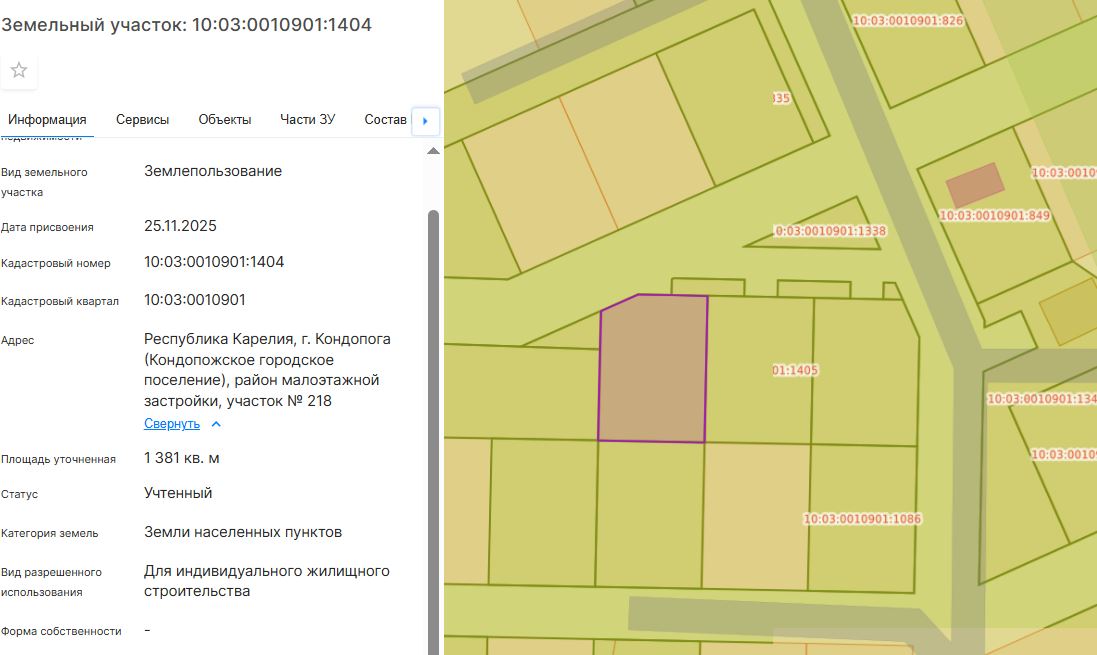
Task: Click parcel labeled 10:03:0010901:1086
Action: click(862, 519)
